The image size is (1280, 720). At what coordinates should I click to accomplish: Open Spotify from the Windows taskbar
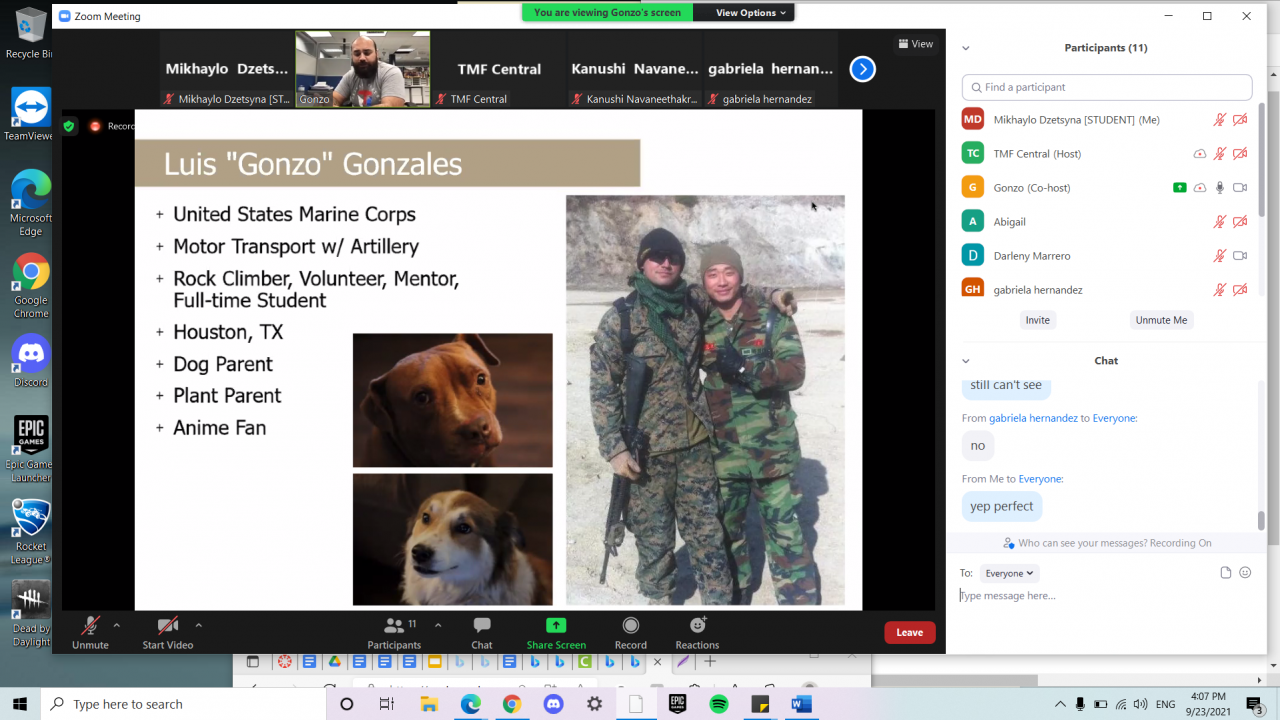(x=718, y=704)
